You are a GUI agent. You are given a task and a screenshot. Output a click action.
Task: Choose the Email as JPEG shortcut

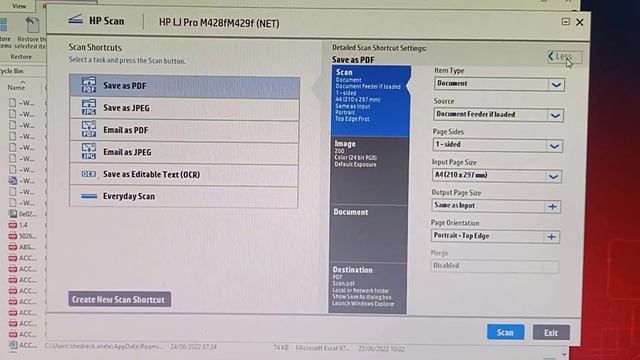[184, 152]
